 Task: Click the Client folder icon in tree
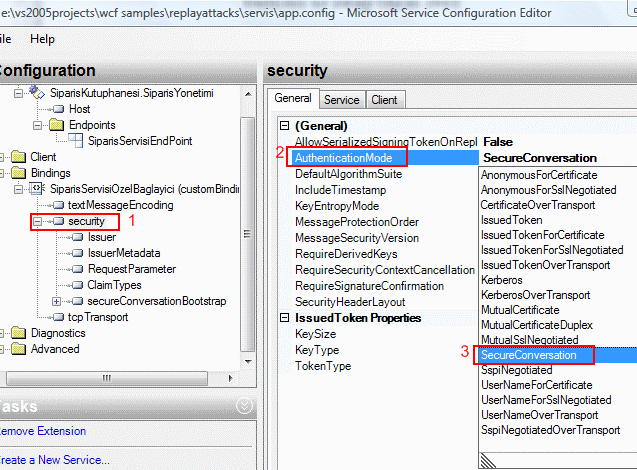tap(18, 157)
